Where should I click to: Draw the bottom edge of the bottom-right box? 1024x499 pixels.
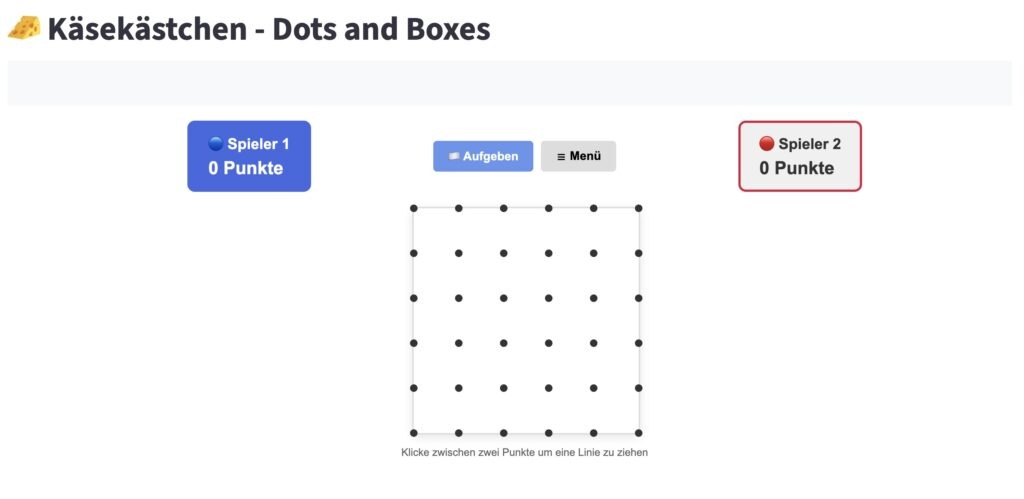pyautogui.click(x=616, y=433)
